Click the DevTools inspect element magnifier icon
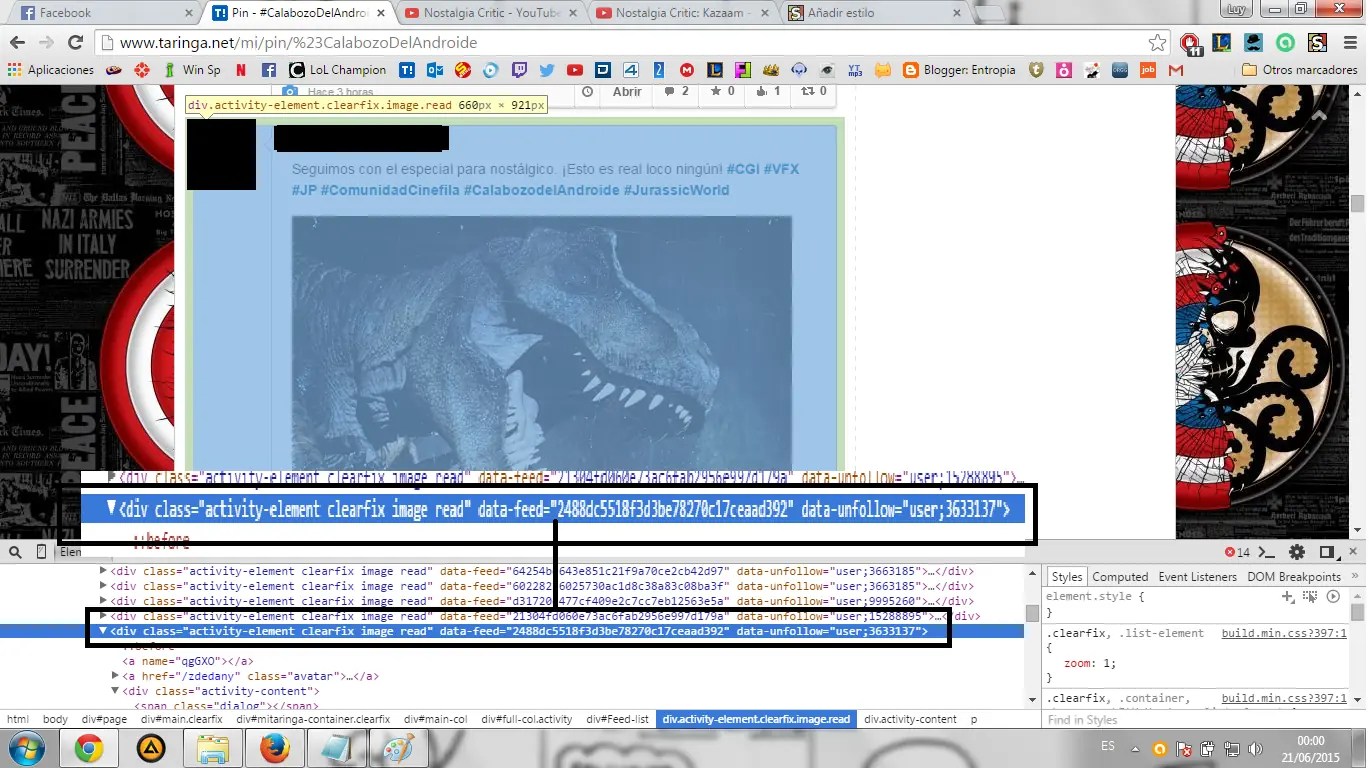The height and width of the screenshot is (768, 1370). tap(16, 552)
